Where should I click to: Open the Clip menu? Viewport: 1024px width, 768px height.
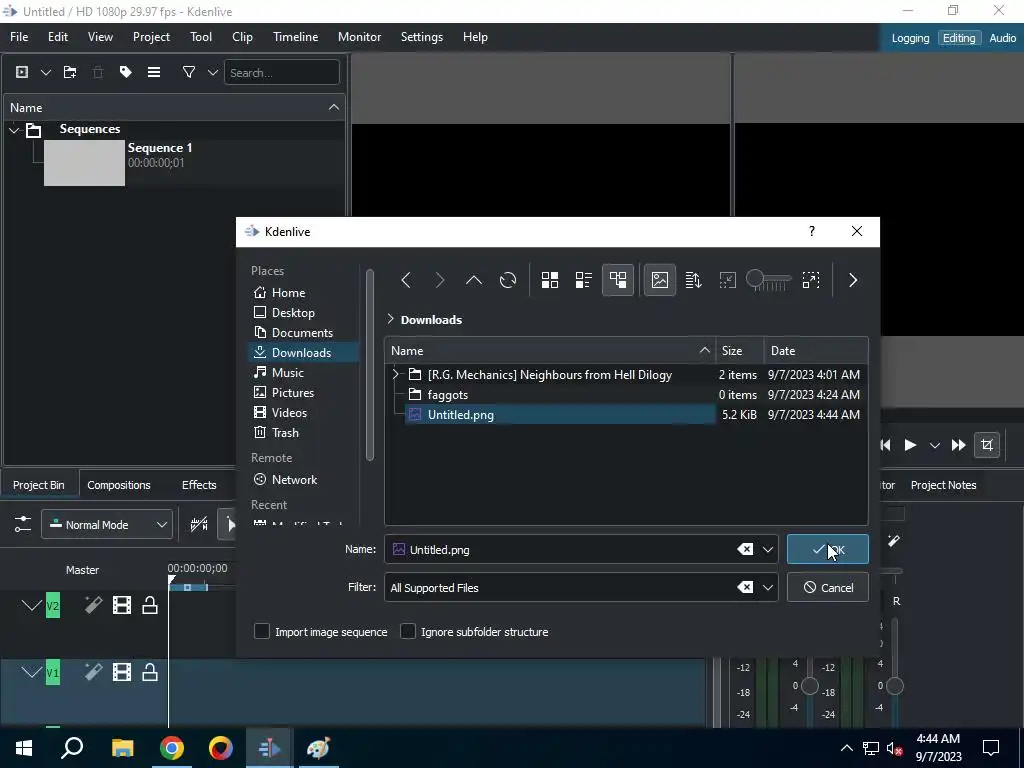pos(242,37)
